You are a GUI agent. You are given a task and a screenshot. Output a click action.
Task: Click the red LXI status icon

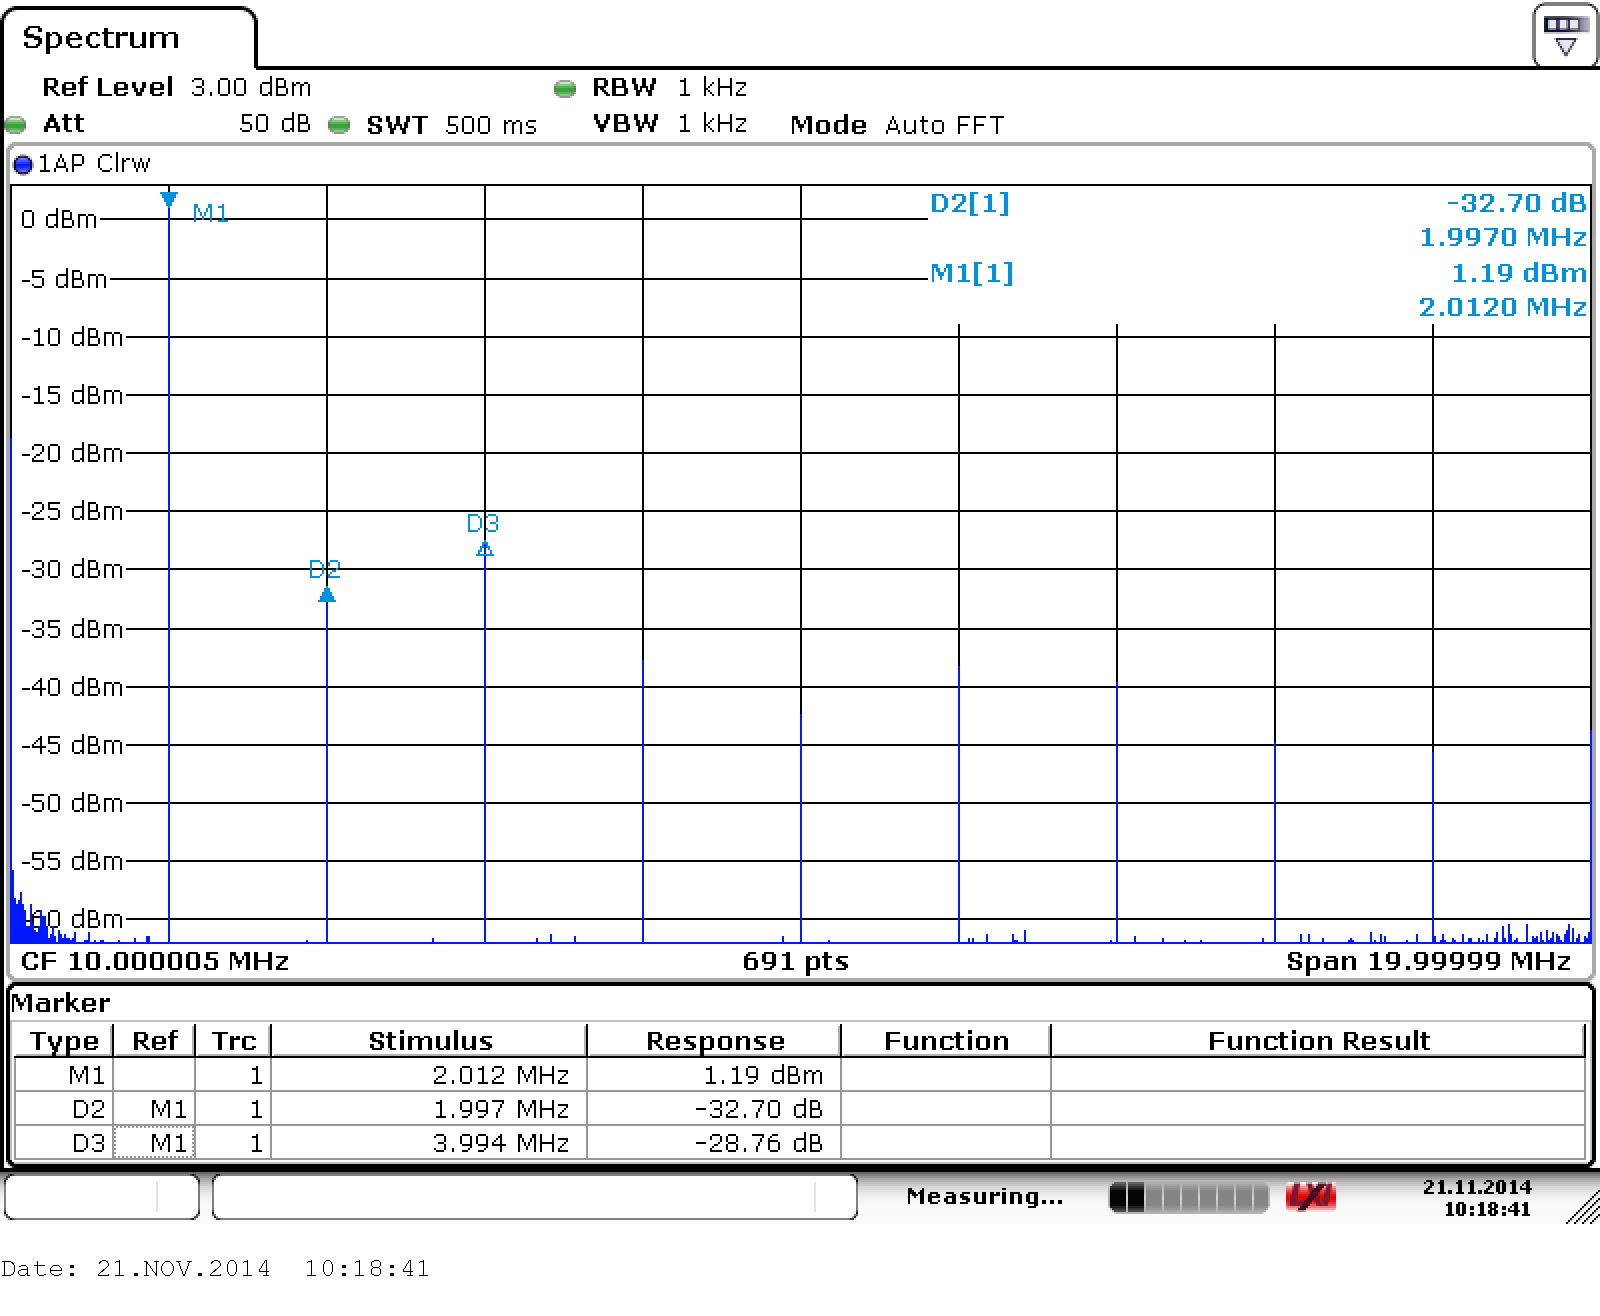(x=1311, y=1196)
